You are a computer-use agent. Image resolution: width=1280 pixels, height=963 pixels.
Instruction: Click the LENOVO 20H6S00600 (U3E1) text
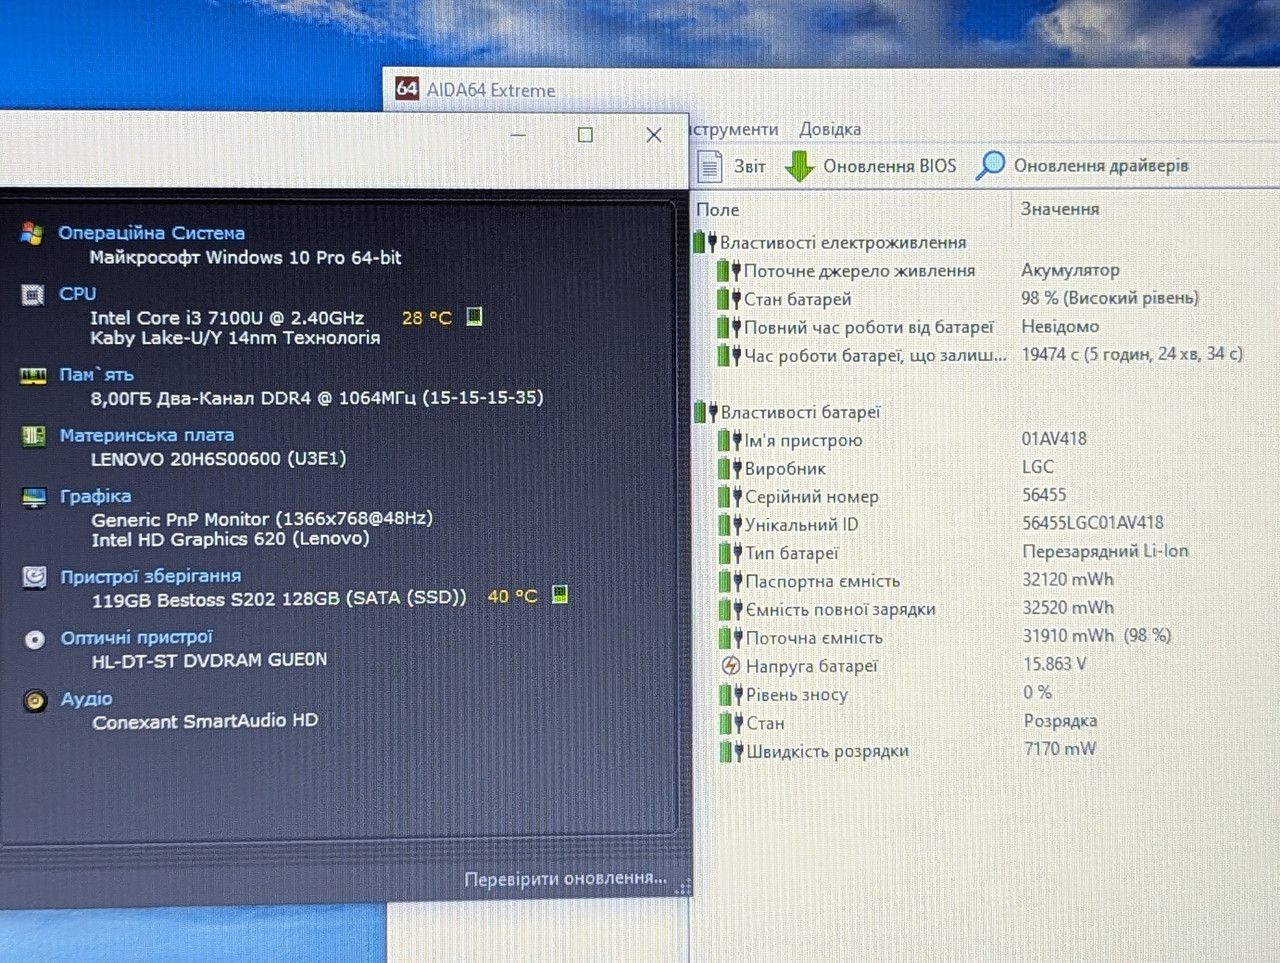(218, 459)
